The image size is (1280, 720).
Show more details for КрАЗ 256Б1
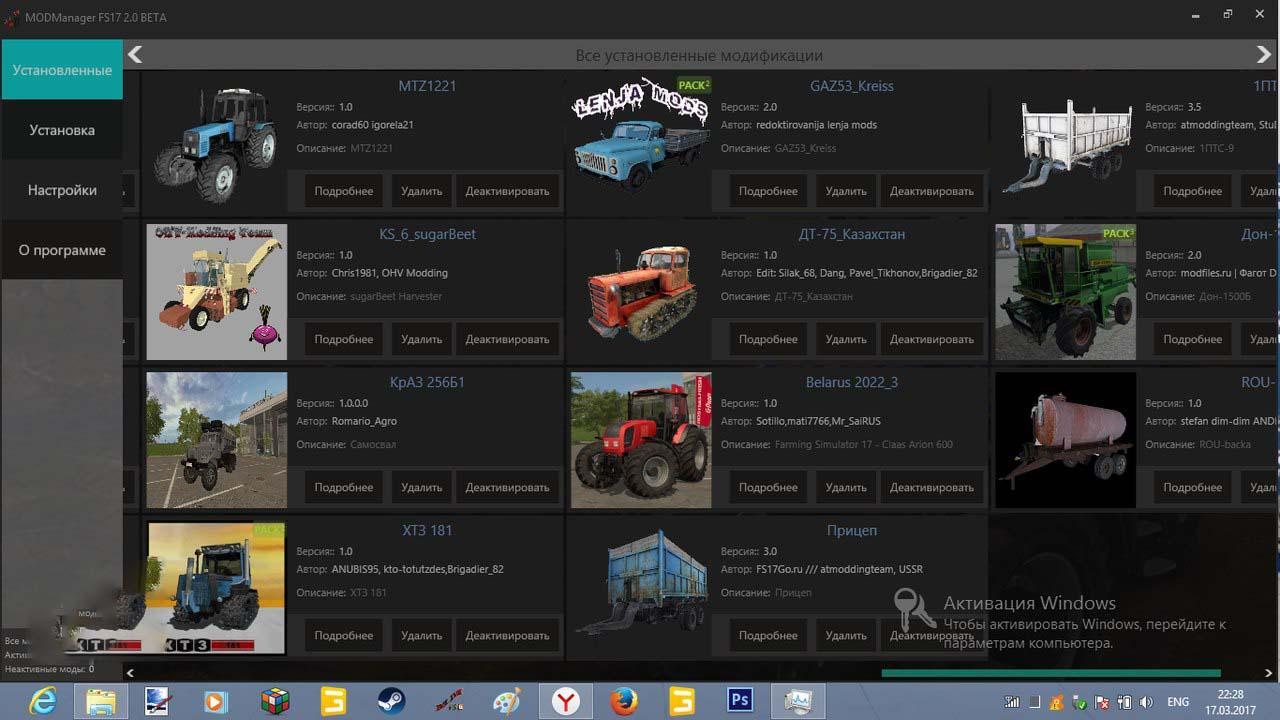(x=343, y=487)
